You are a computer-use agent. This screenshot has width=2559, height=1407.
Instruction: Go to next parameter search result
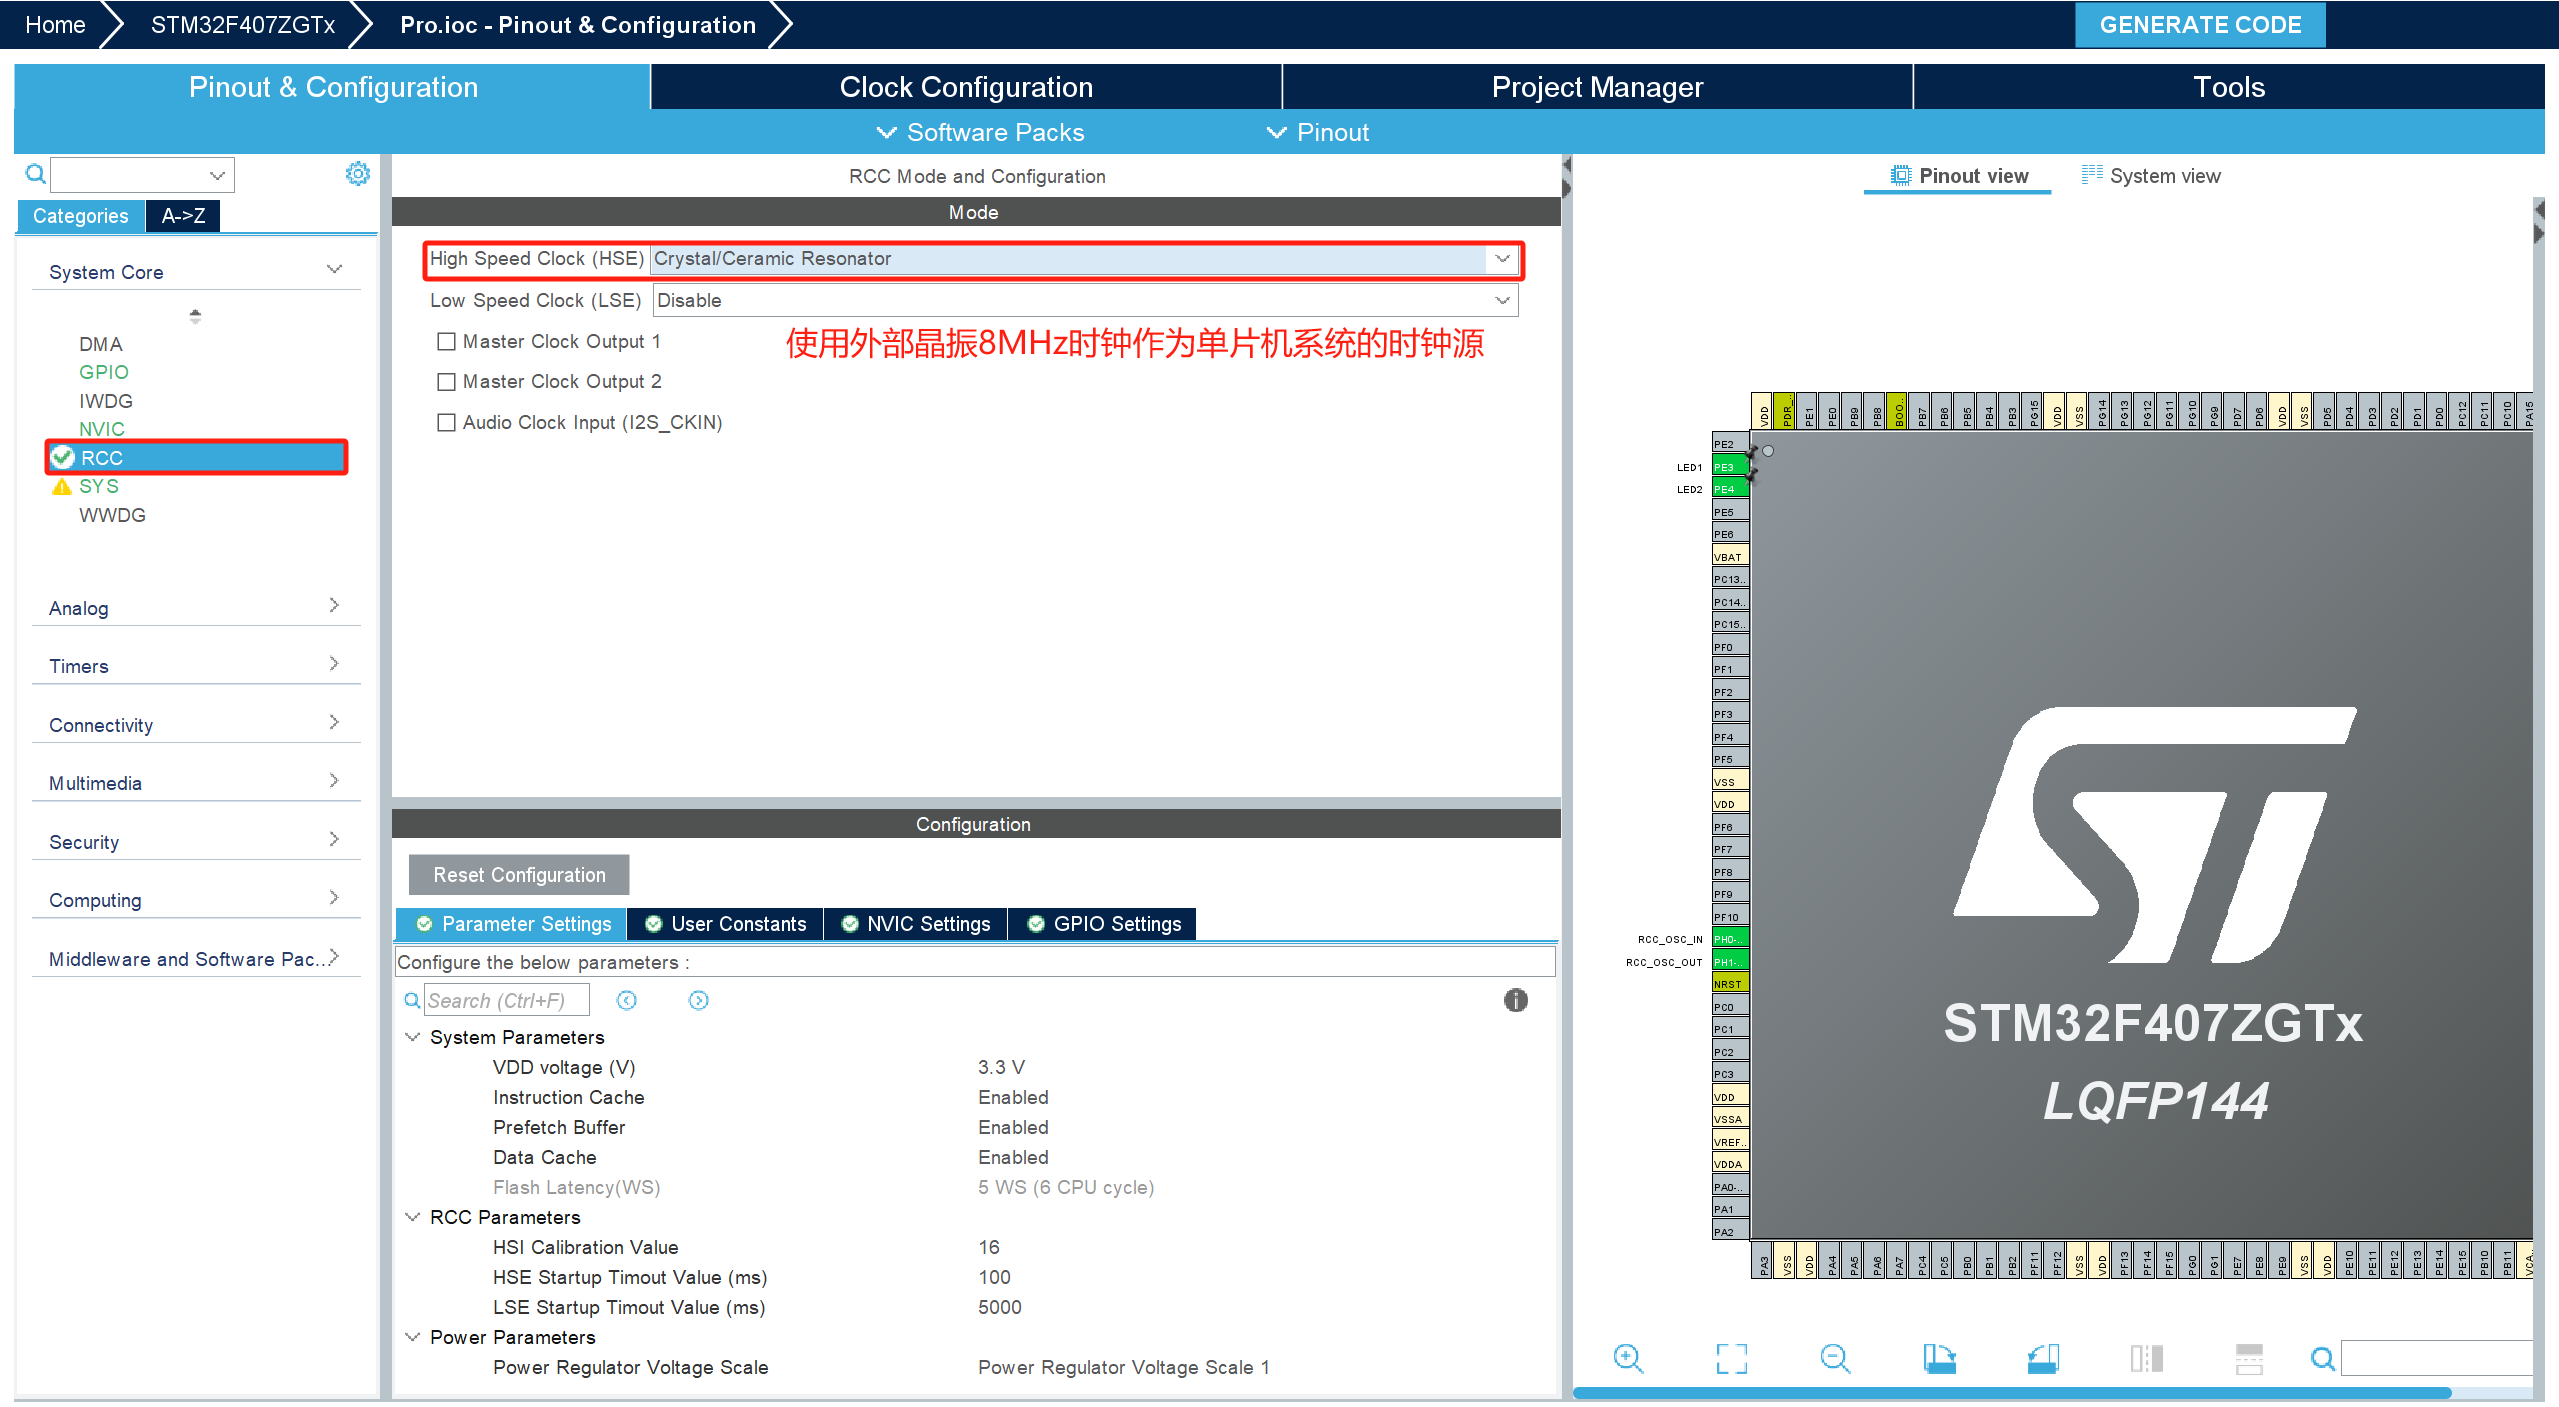pos(698,1000)
